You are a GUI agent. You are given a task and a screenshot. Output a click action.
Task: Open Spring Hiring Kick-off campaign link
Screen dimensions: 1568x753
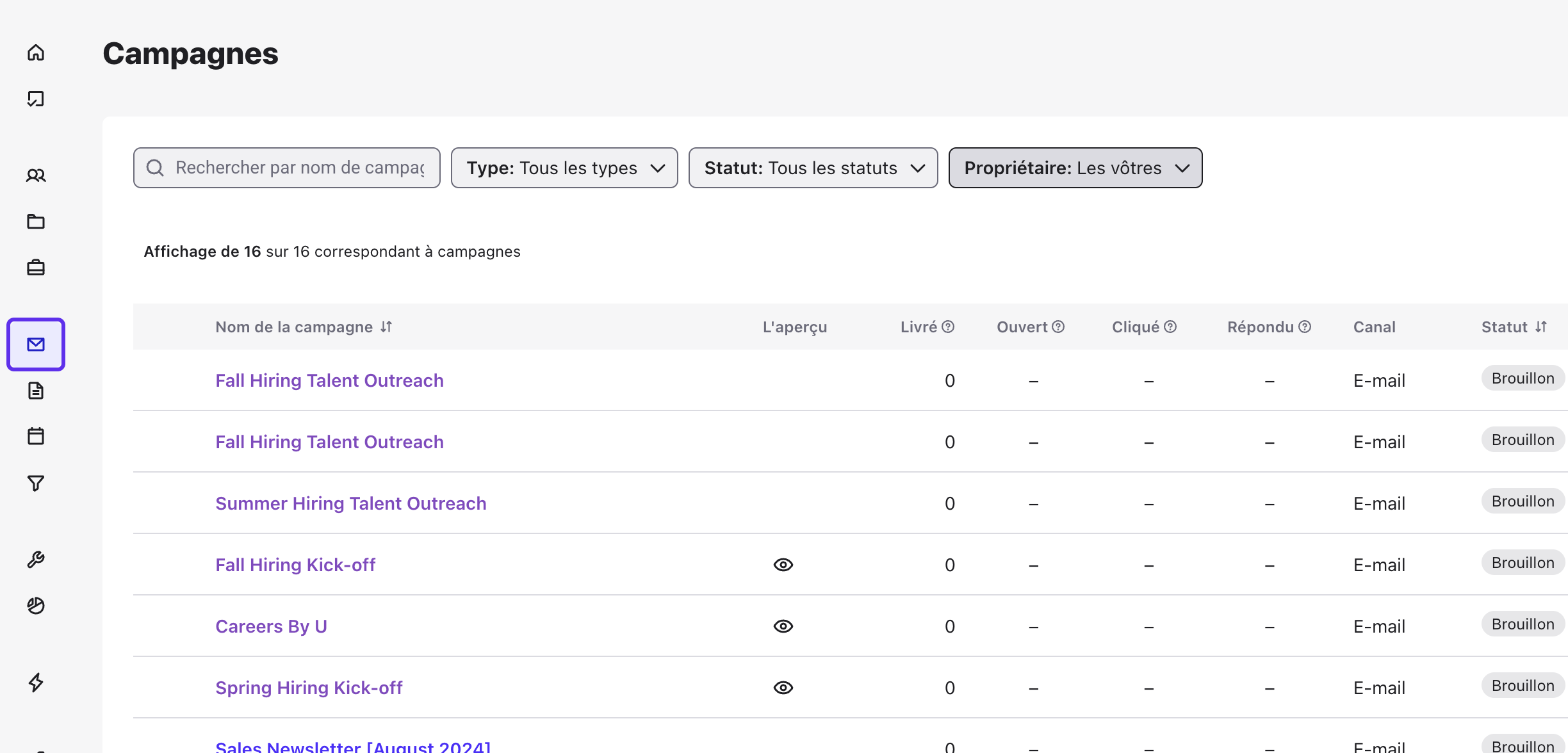(x=309, y=688)
